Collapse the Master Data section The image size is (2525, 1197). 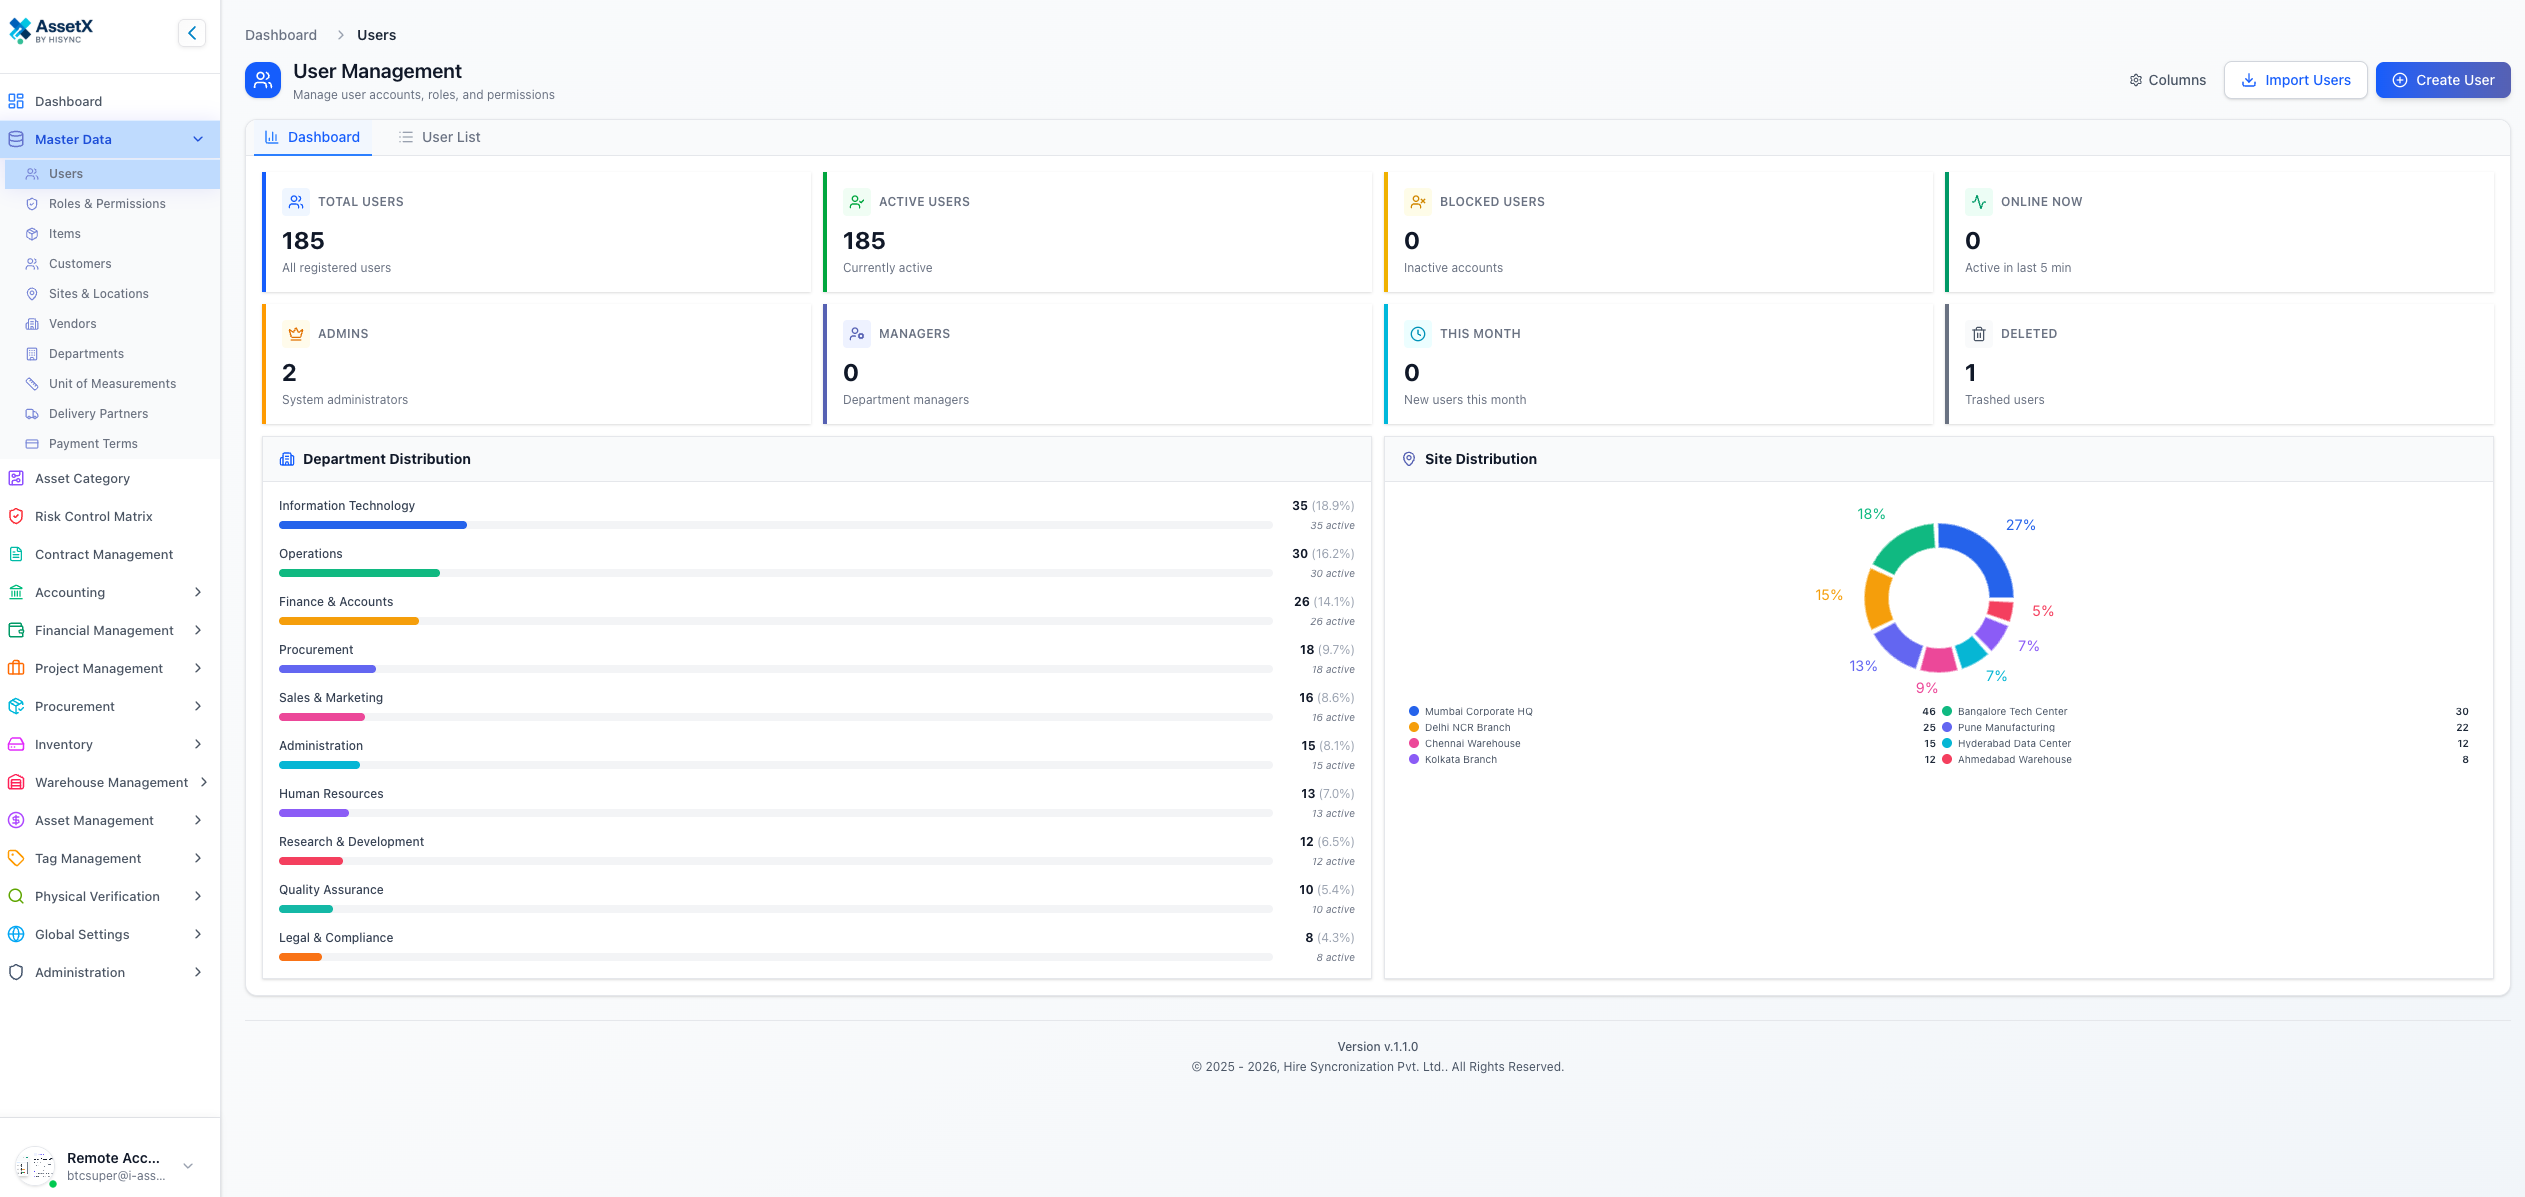pos(197,139)
